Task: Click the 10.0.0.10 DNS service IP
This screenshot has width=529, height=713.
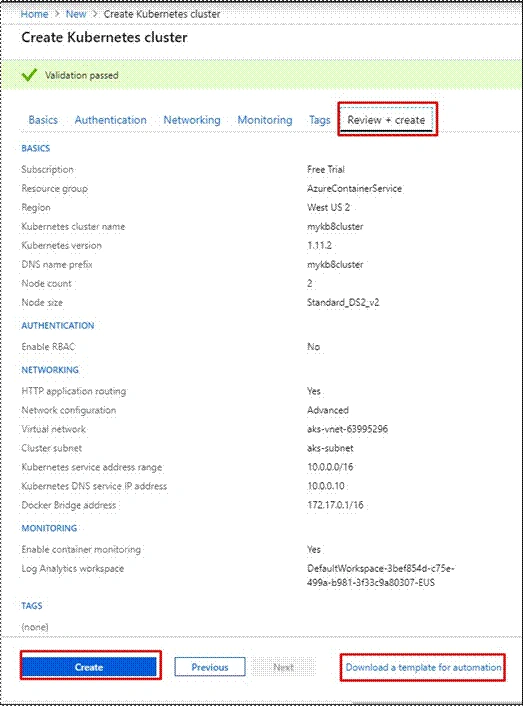Action: pos(326,486)
